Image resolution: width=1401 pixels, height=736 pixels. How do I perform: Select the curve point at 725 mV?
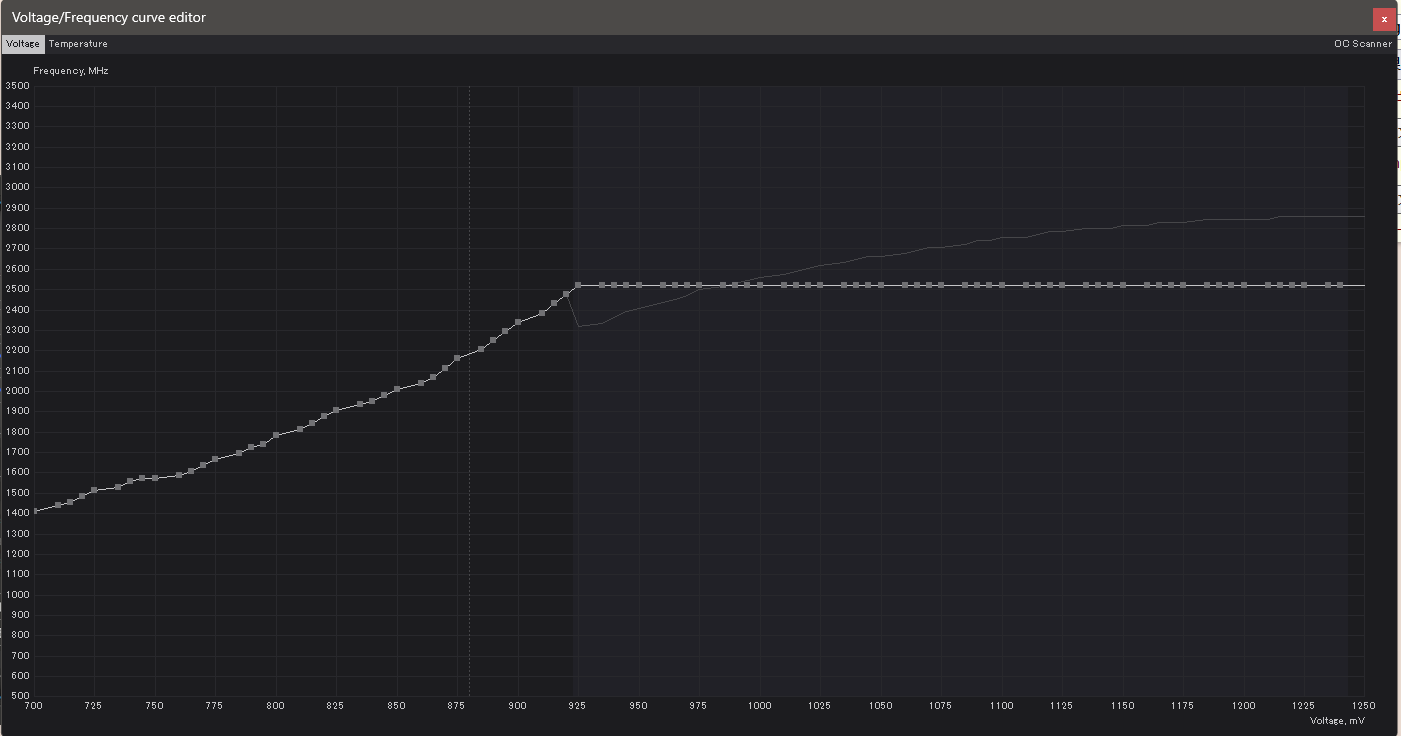coord(94,490)
